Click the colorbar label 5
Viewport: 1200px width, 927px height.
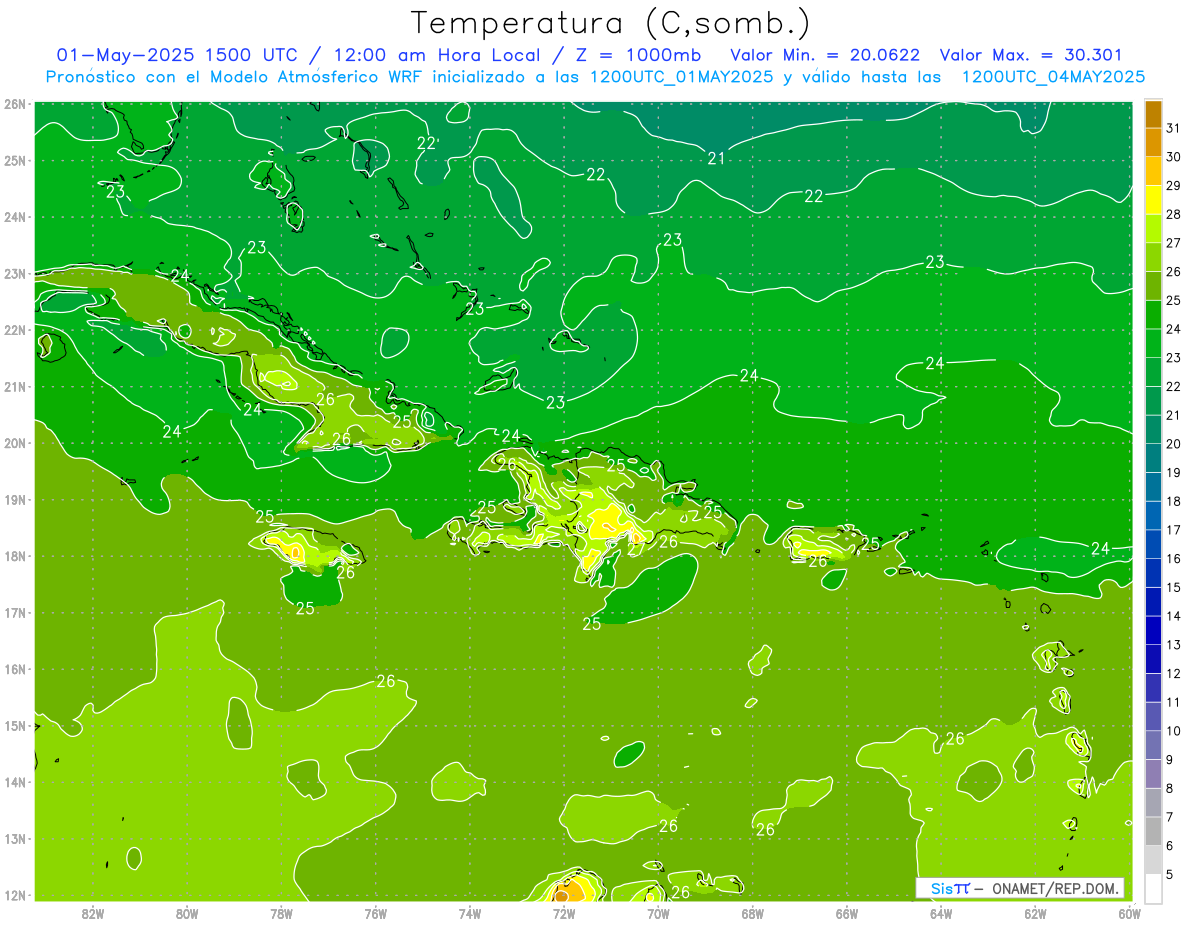click(1170, 874)
